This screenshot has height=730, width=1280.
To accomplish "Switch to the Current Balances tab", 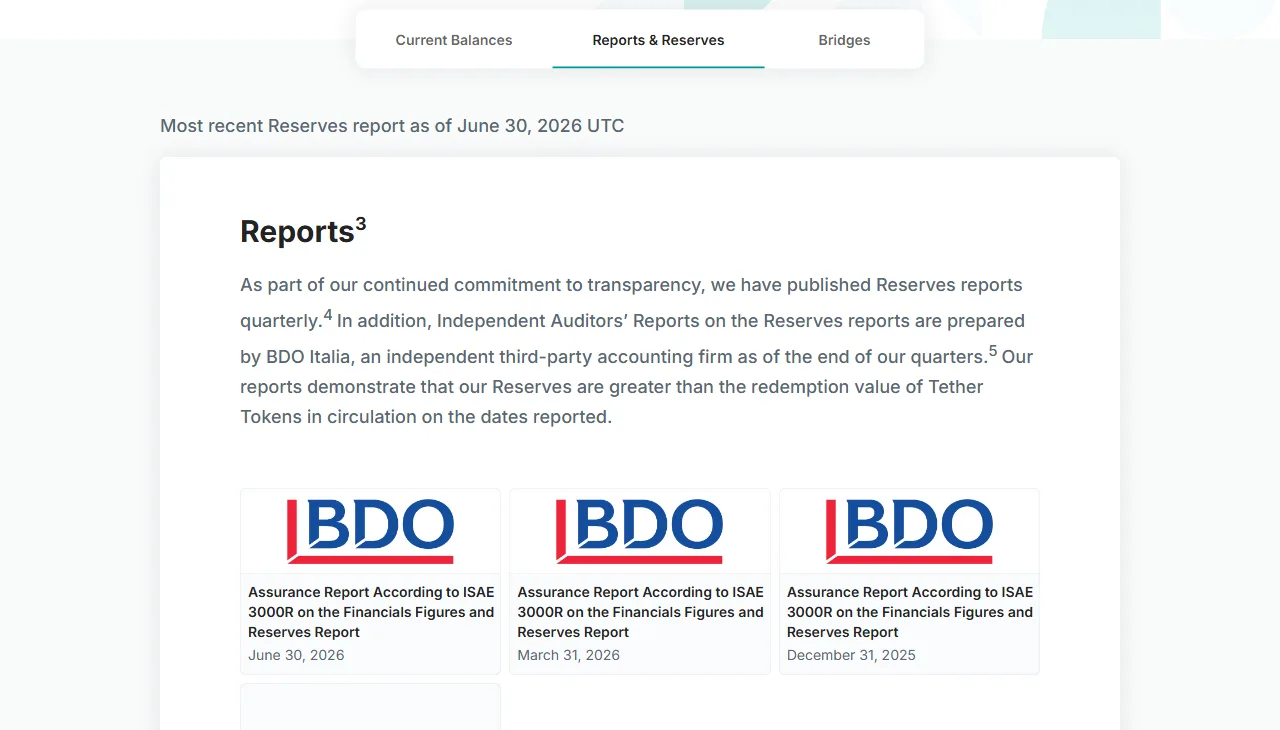I will coord(454,41).
